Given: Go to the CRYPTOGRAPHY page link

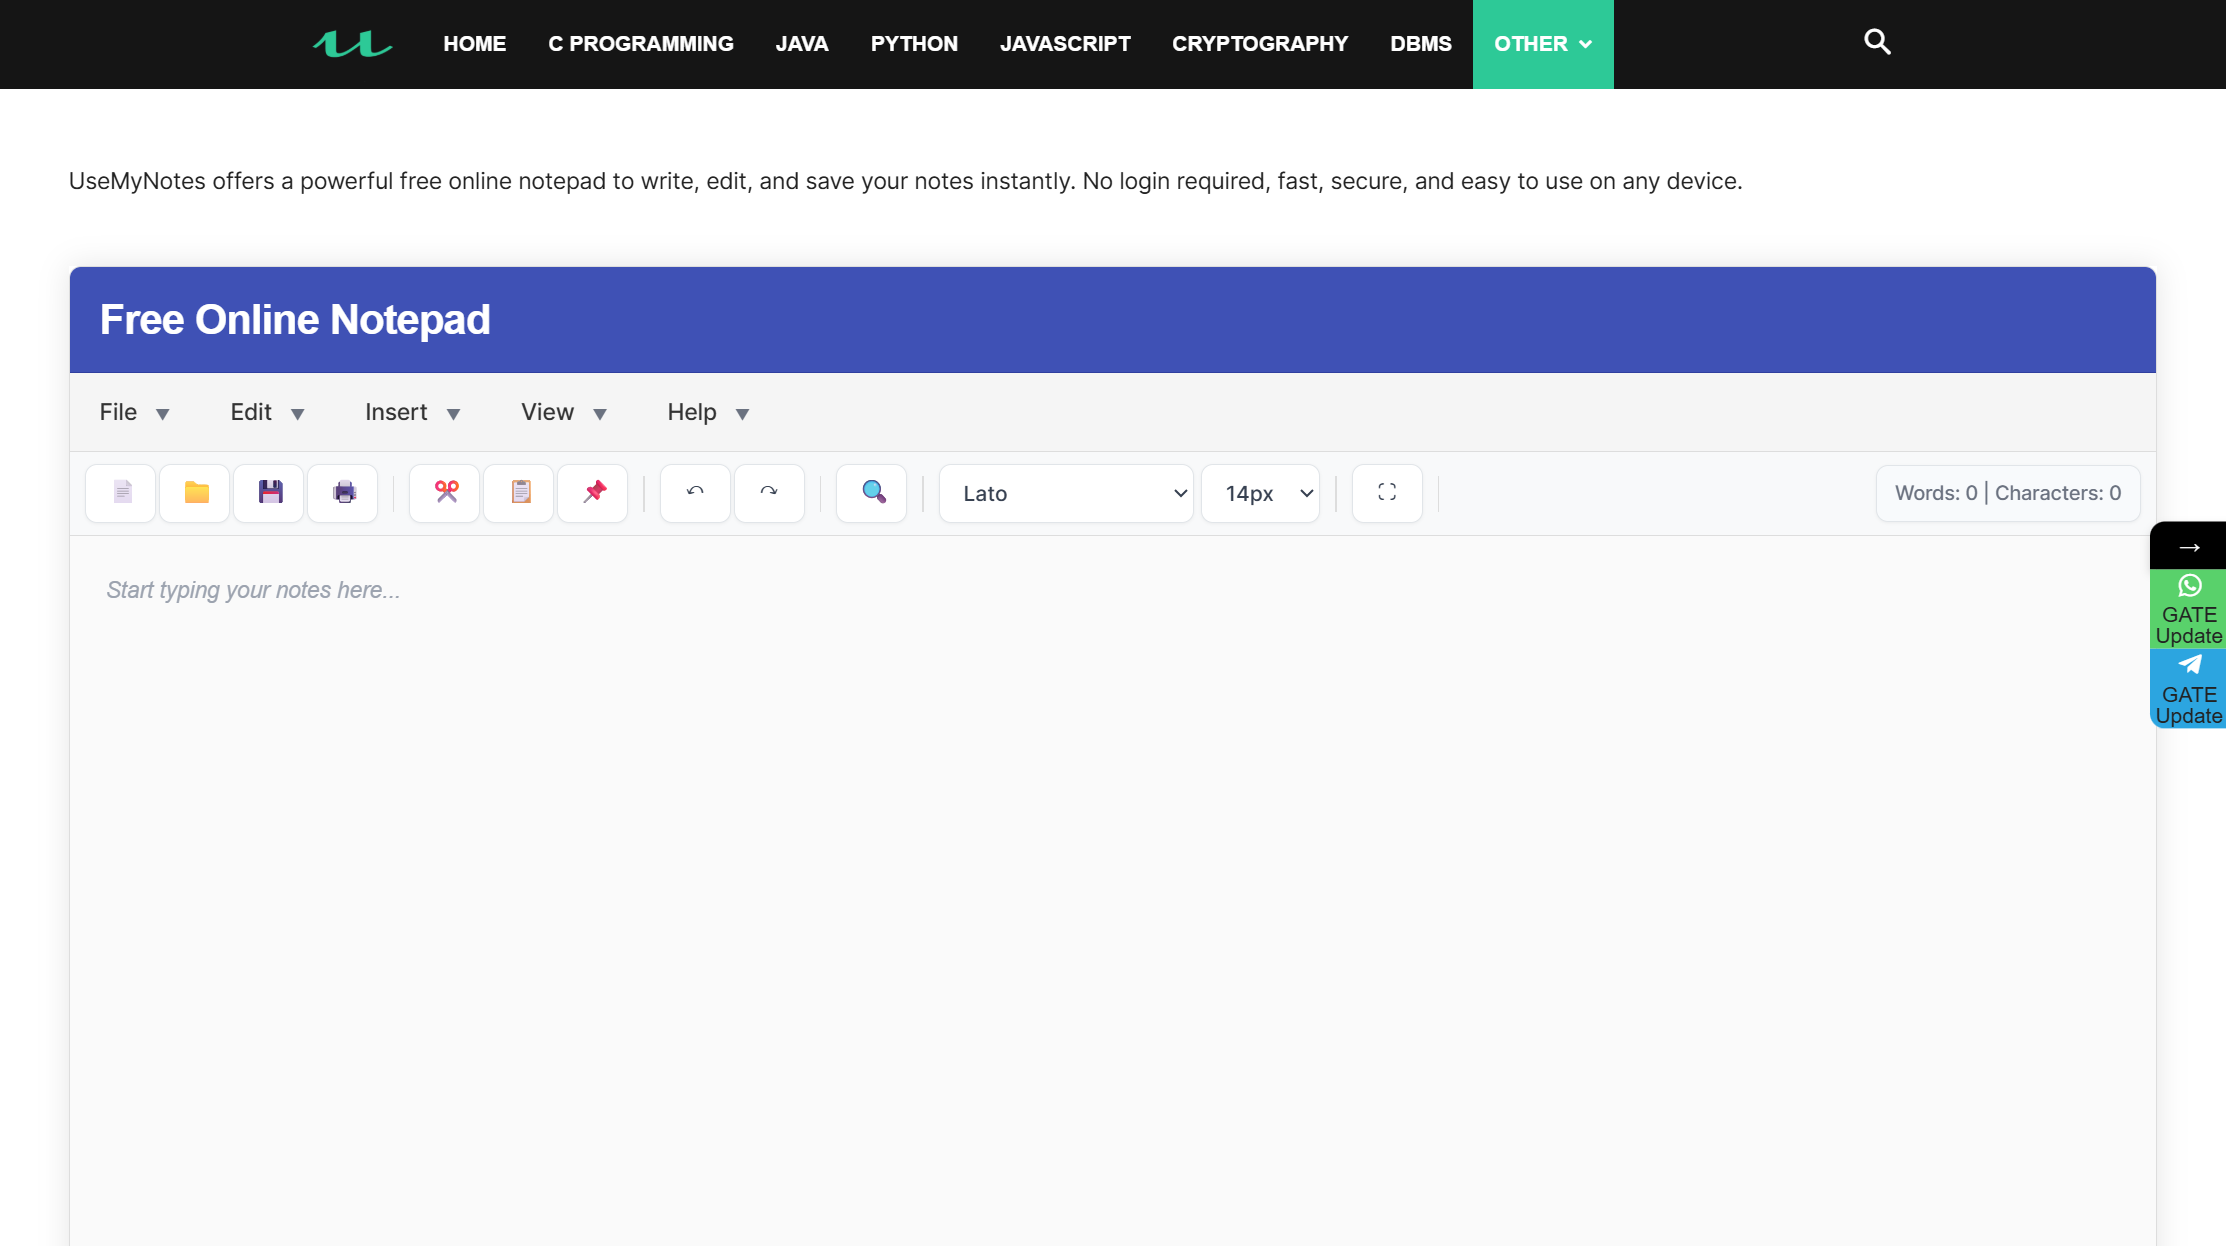Looking at the screenshot, I should pos(1259,44).
